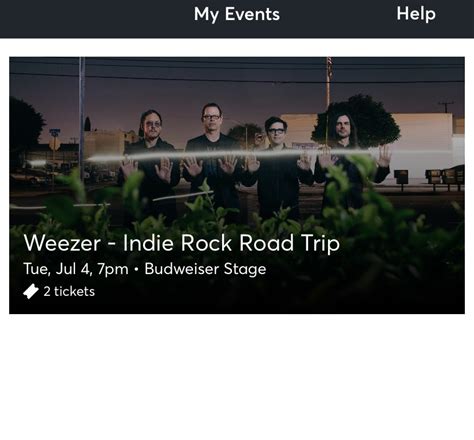Click the word "Weezer" in event title
The image size is (474, 440).
point(62,243)
